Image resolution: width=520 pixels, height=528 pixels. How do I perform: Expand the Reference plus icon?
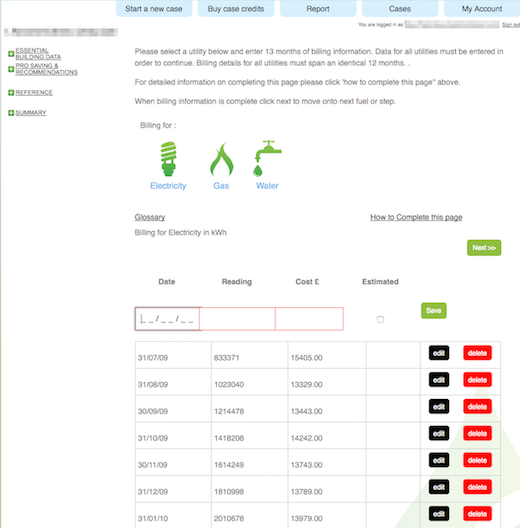[11, 93]
